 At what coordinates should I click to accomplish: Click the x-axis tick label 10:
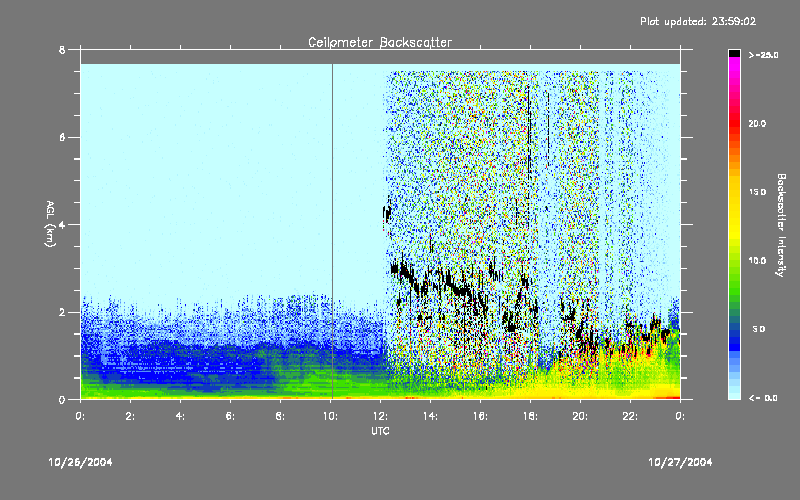[330, 416]
